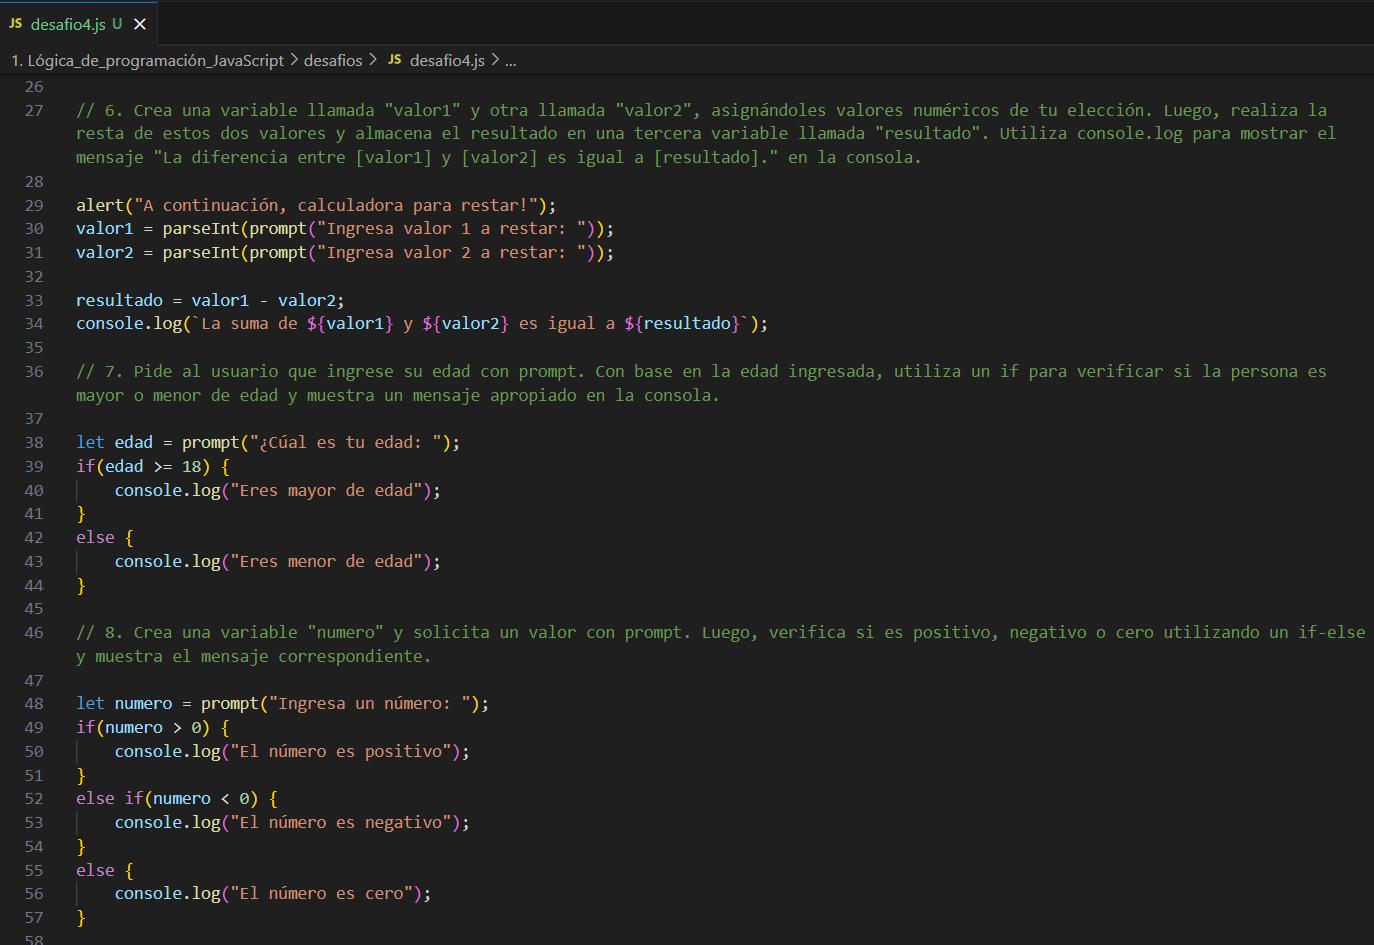Click the valor2 parseInt prompt line
The image size is (1374, 945).
tap(345, 252)
